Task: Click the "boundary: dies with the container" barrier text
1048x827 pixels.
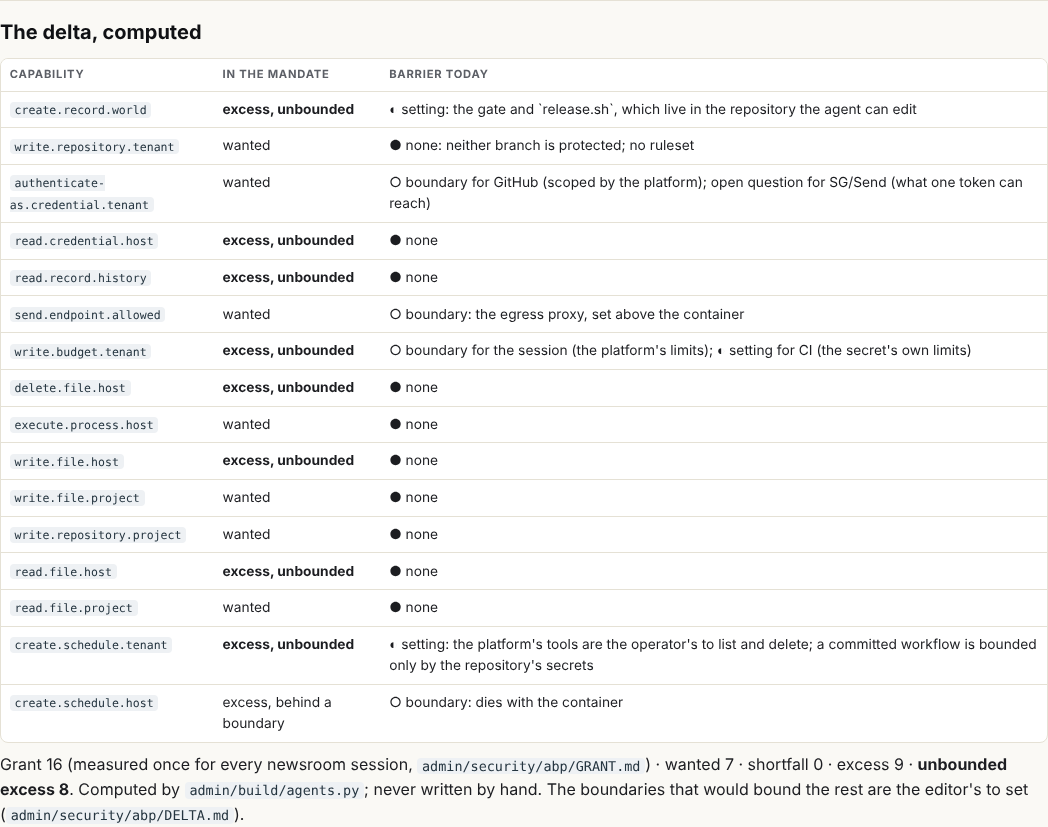Action: click(514, 702)
